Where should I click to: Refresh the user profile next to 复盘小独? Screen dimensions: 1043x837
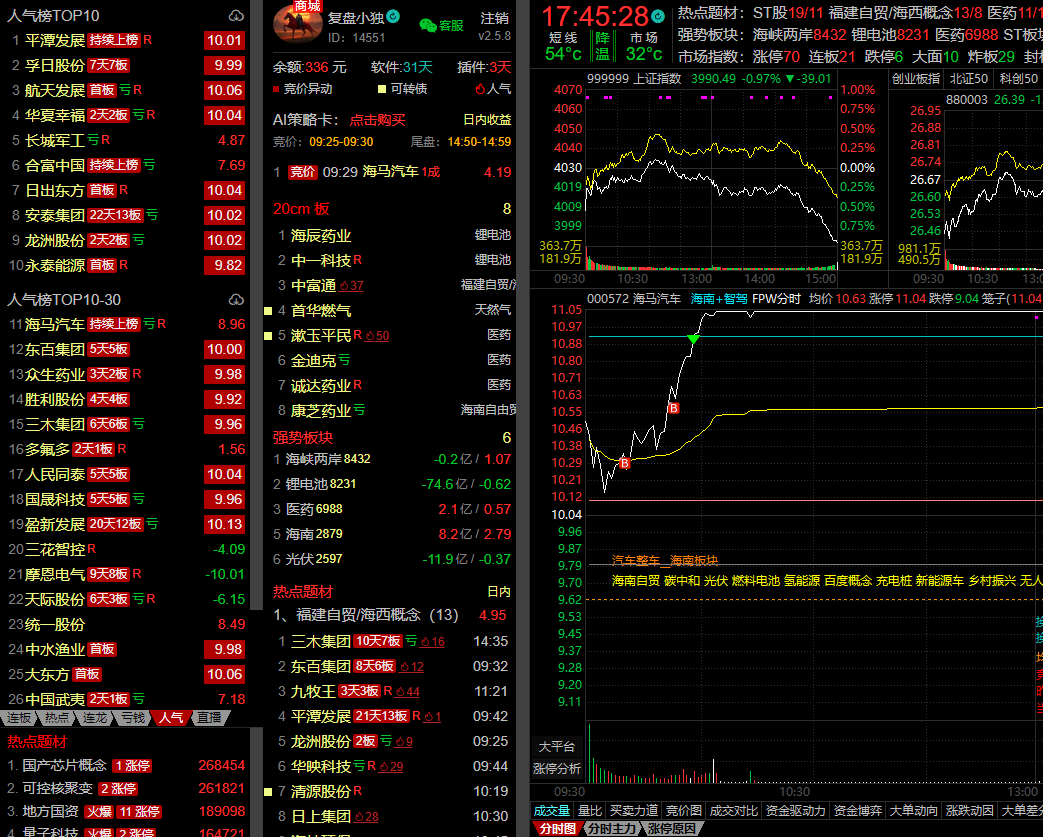click(393, 17)
